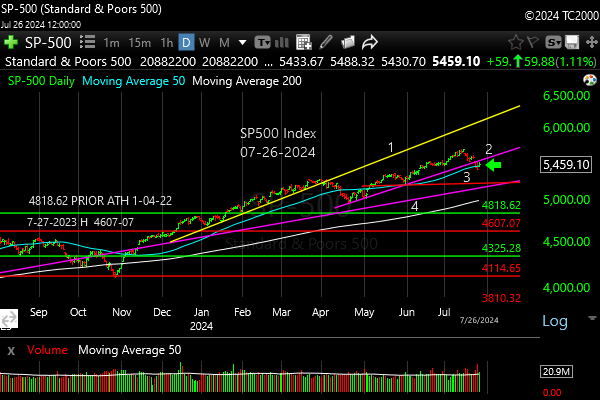This screenshot has height=400, width=600.
Task: Click the Jan 2024 time axis label
Action: [202, 319]
